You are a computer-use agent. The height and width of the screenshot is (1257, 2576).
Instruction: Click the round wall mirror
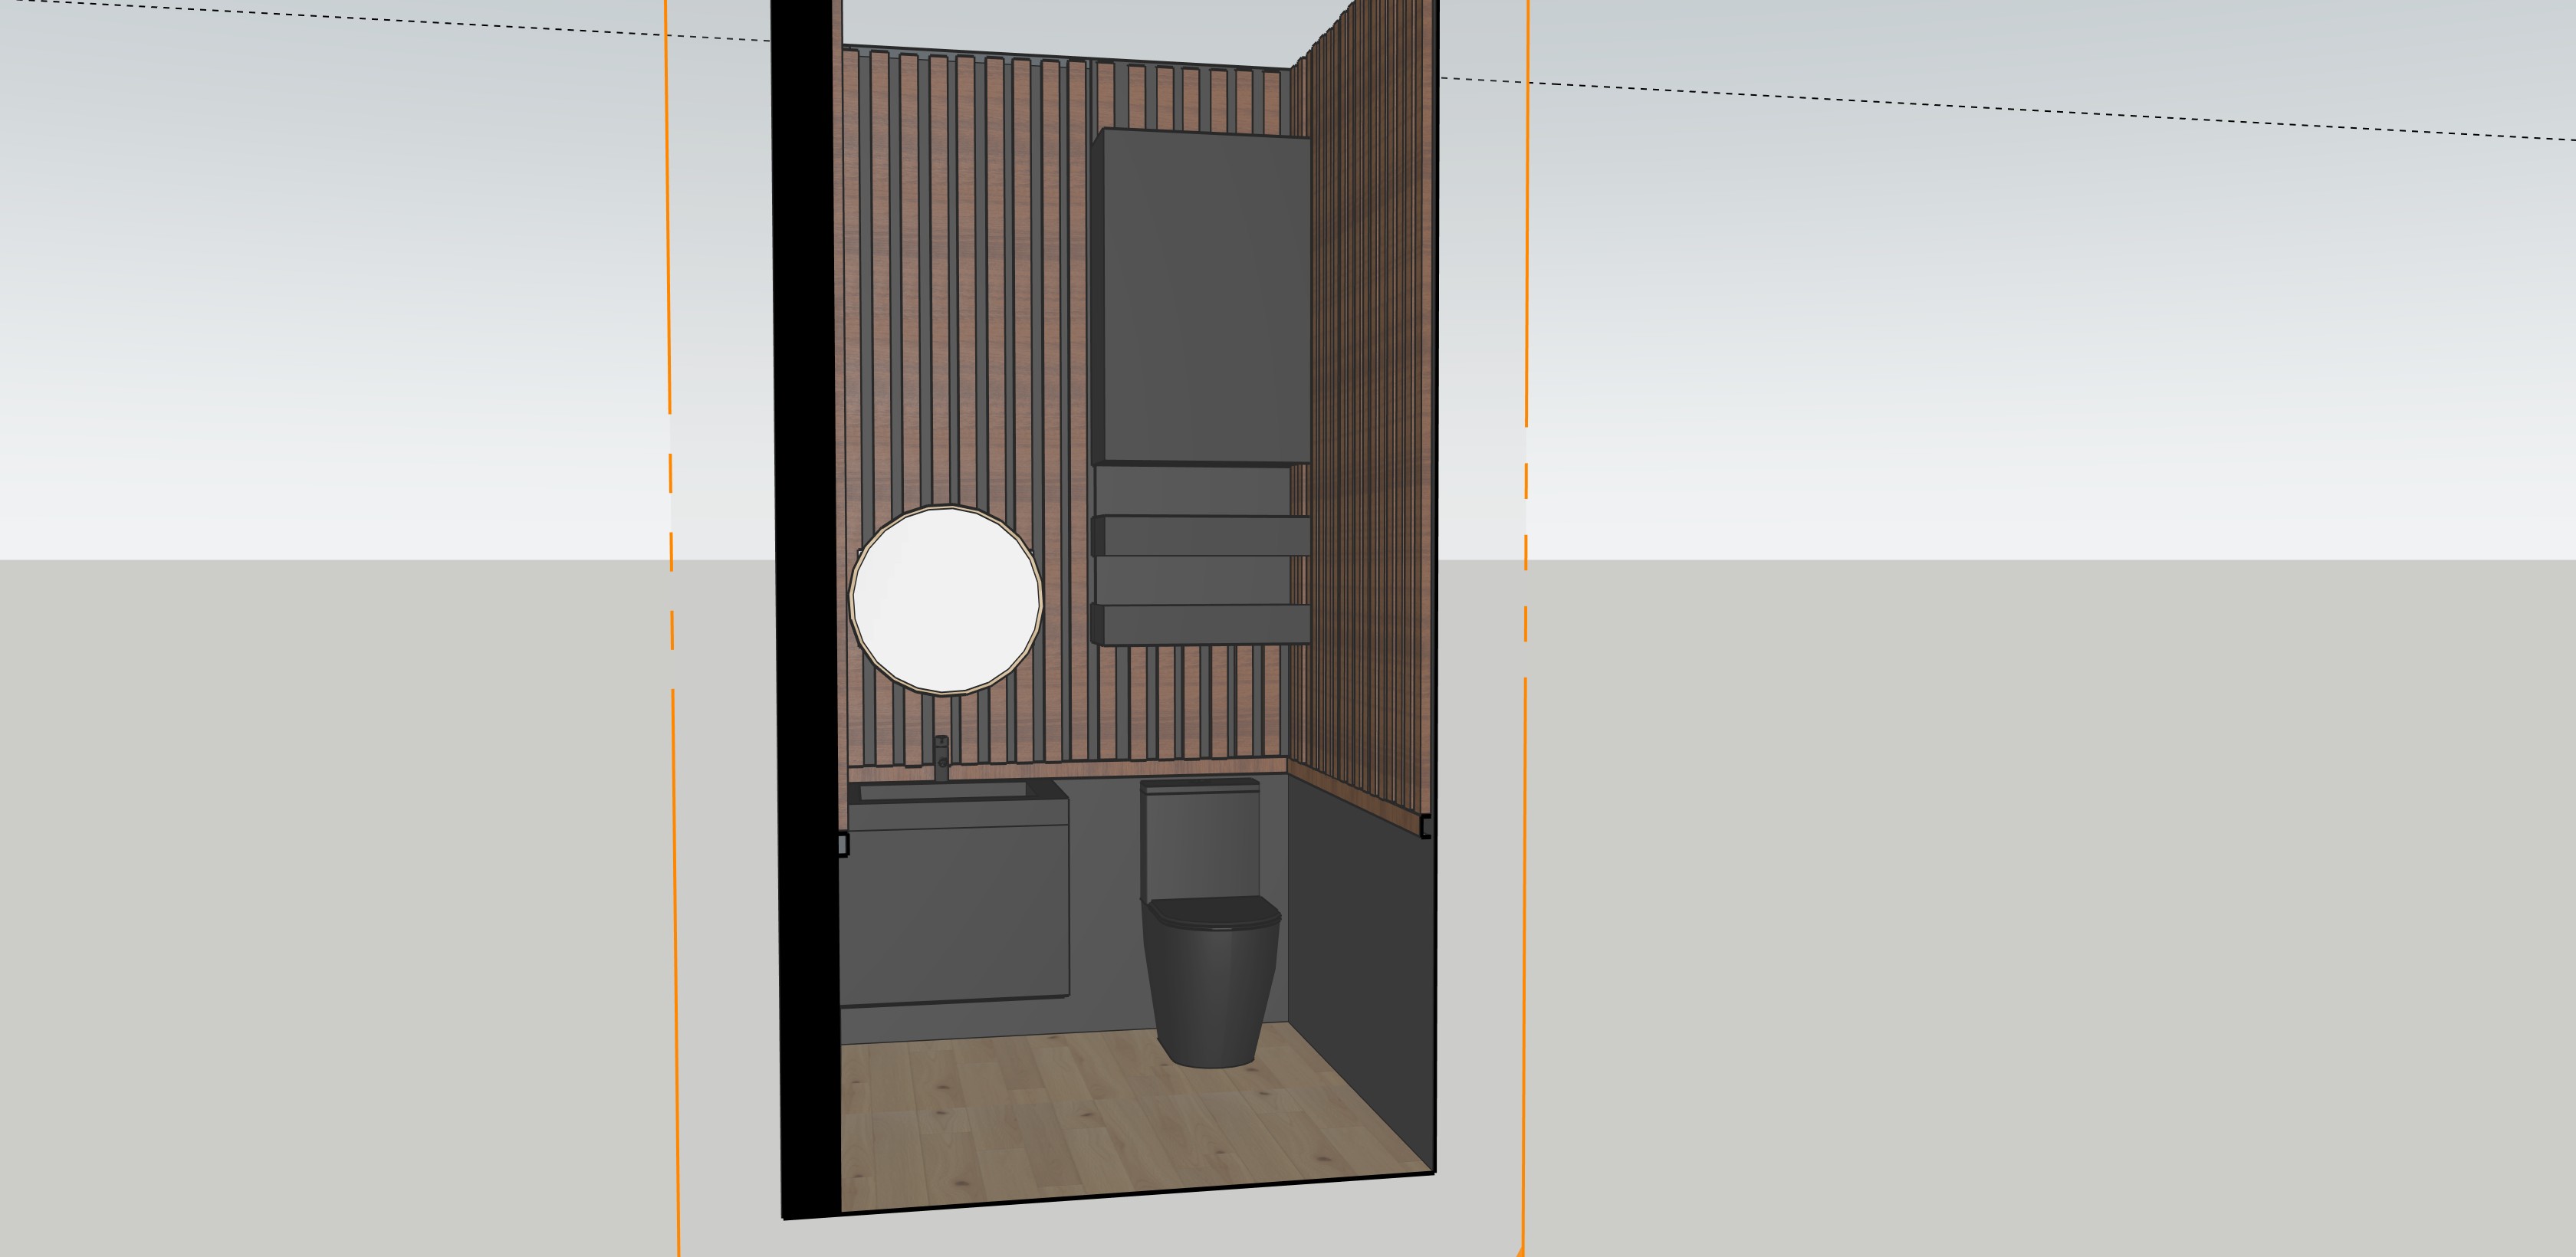(945, 600)
